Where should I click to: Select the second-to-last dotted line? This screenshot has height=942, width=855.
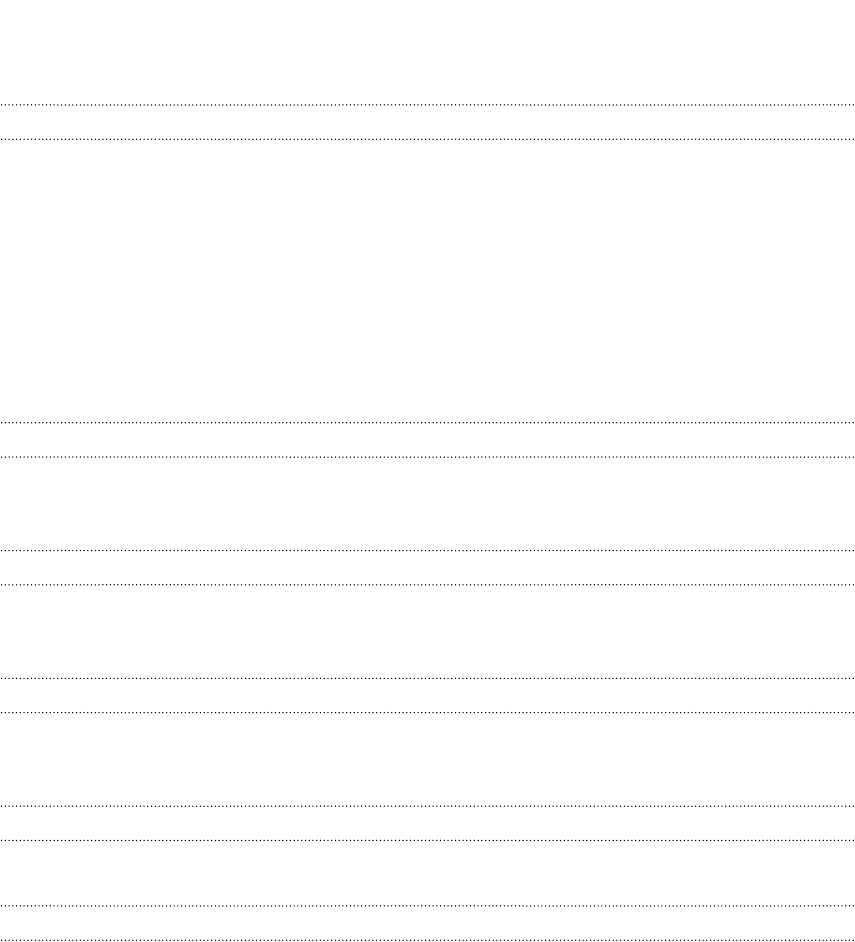427,905
